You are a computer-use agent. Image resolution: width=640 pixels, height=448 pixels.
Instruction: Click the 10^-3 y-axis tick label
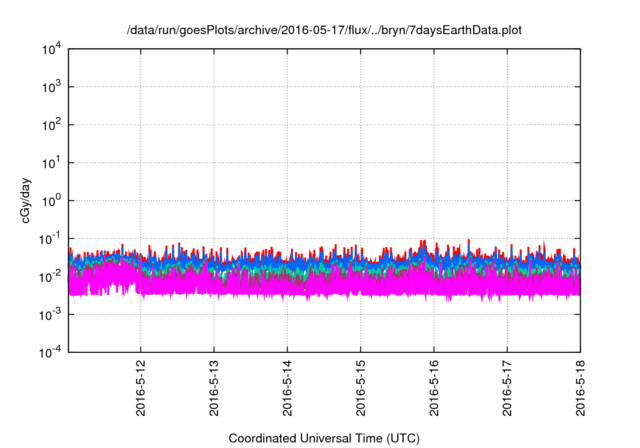pos(50,315)
